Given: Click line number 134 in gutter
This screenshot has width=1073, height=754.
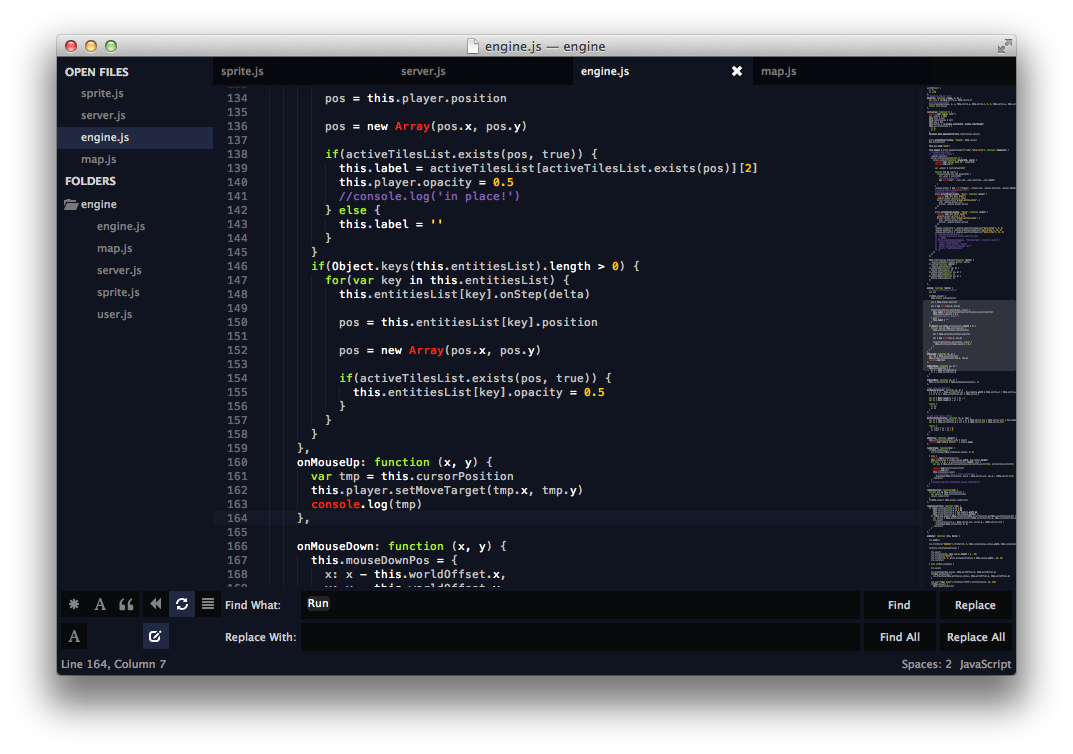Looking at the screenshot, I should [x=237, y=99].
